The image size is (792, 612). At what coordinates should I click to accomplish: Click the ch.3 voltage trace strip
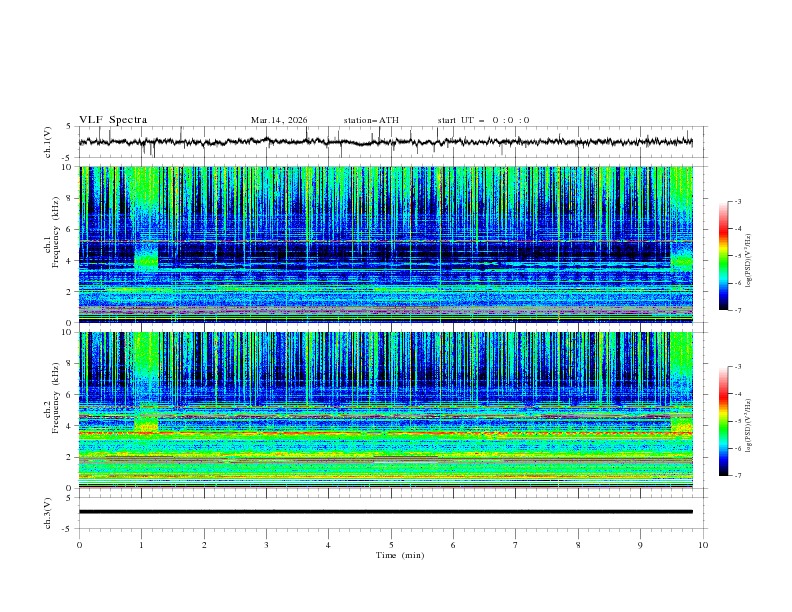click(x=385, y=512)
